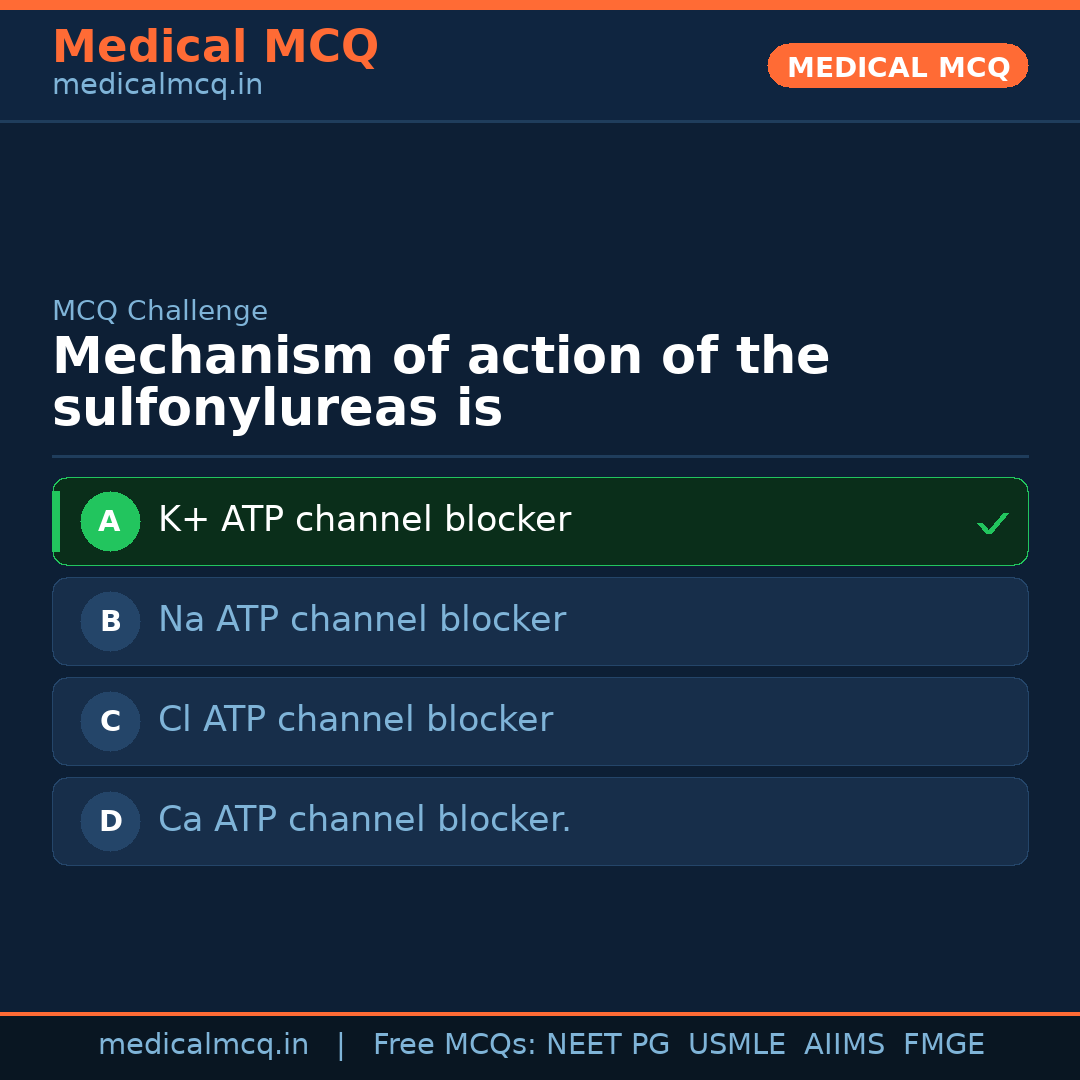This screenshot has height=1080, width=1080.
Task: Click the letter C circle badge
Action: click(110, 722)
